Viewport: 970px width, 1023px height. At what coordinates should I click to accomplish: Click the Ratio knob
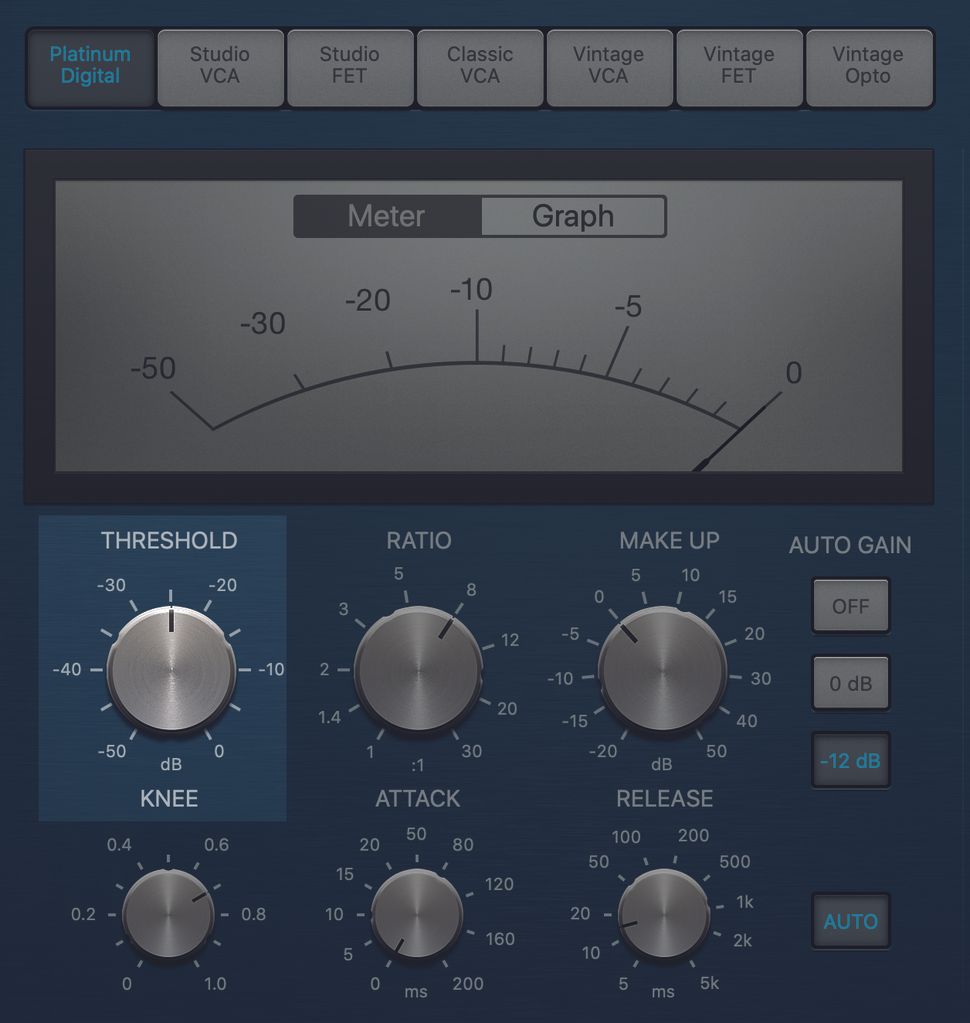[x=418, y=670]
